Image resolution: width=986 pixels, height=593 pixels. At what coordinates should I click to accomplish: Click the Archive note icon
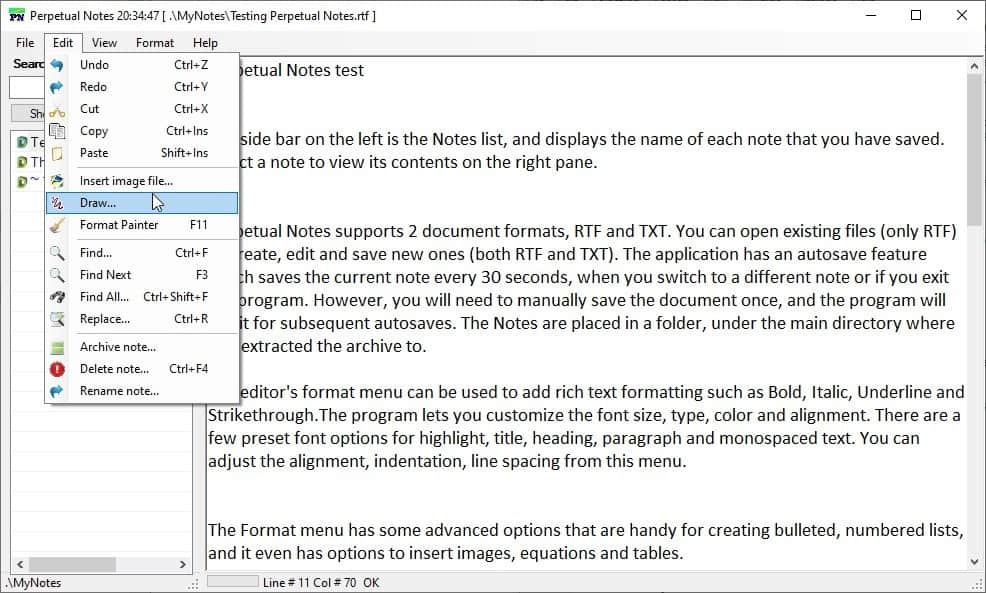[x=58, y=347]
